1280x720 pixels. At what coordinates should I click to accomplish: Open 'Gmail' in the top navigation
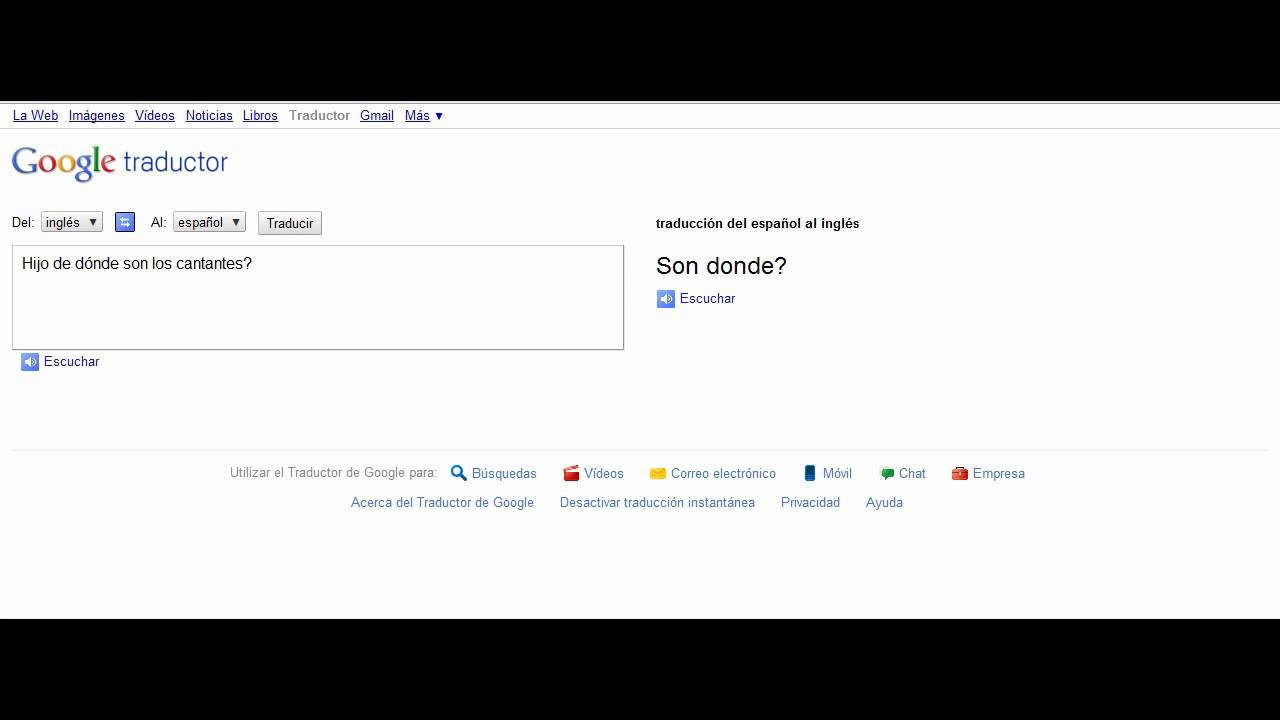377,116
